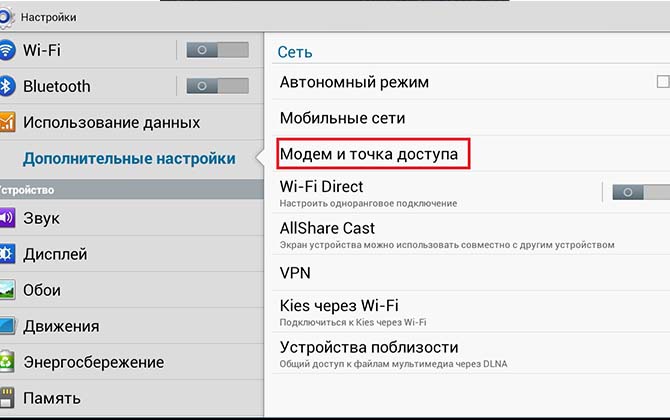
Task: Tap 'Экран устройства можно использовать' description
Action: coord(447,245)
